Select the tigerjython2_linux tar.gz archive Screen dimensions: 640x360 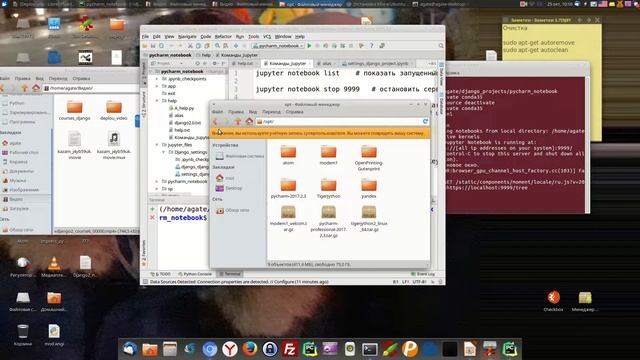click(369, 218)
